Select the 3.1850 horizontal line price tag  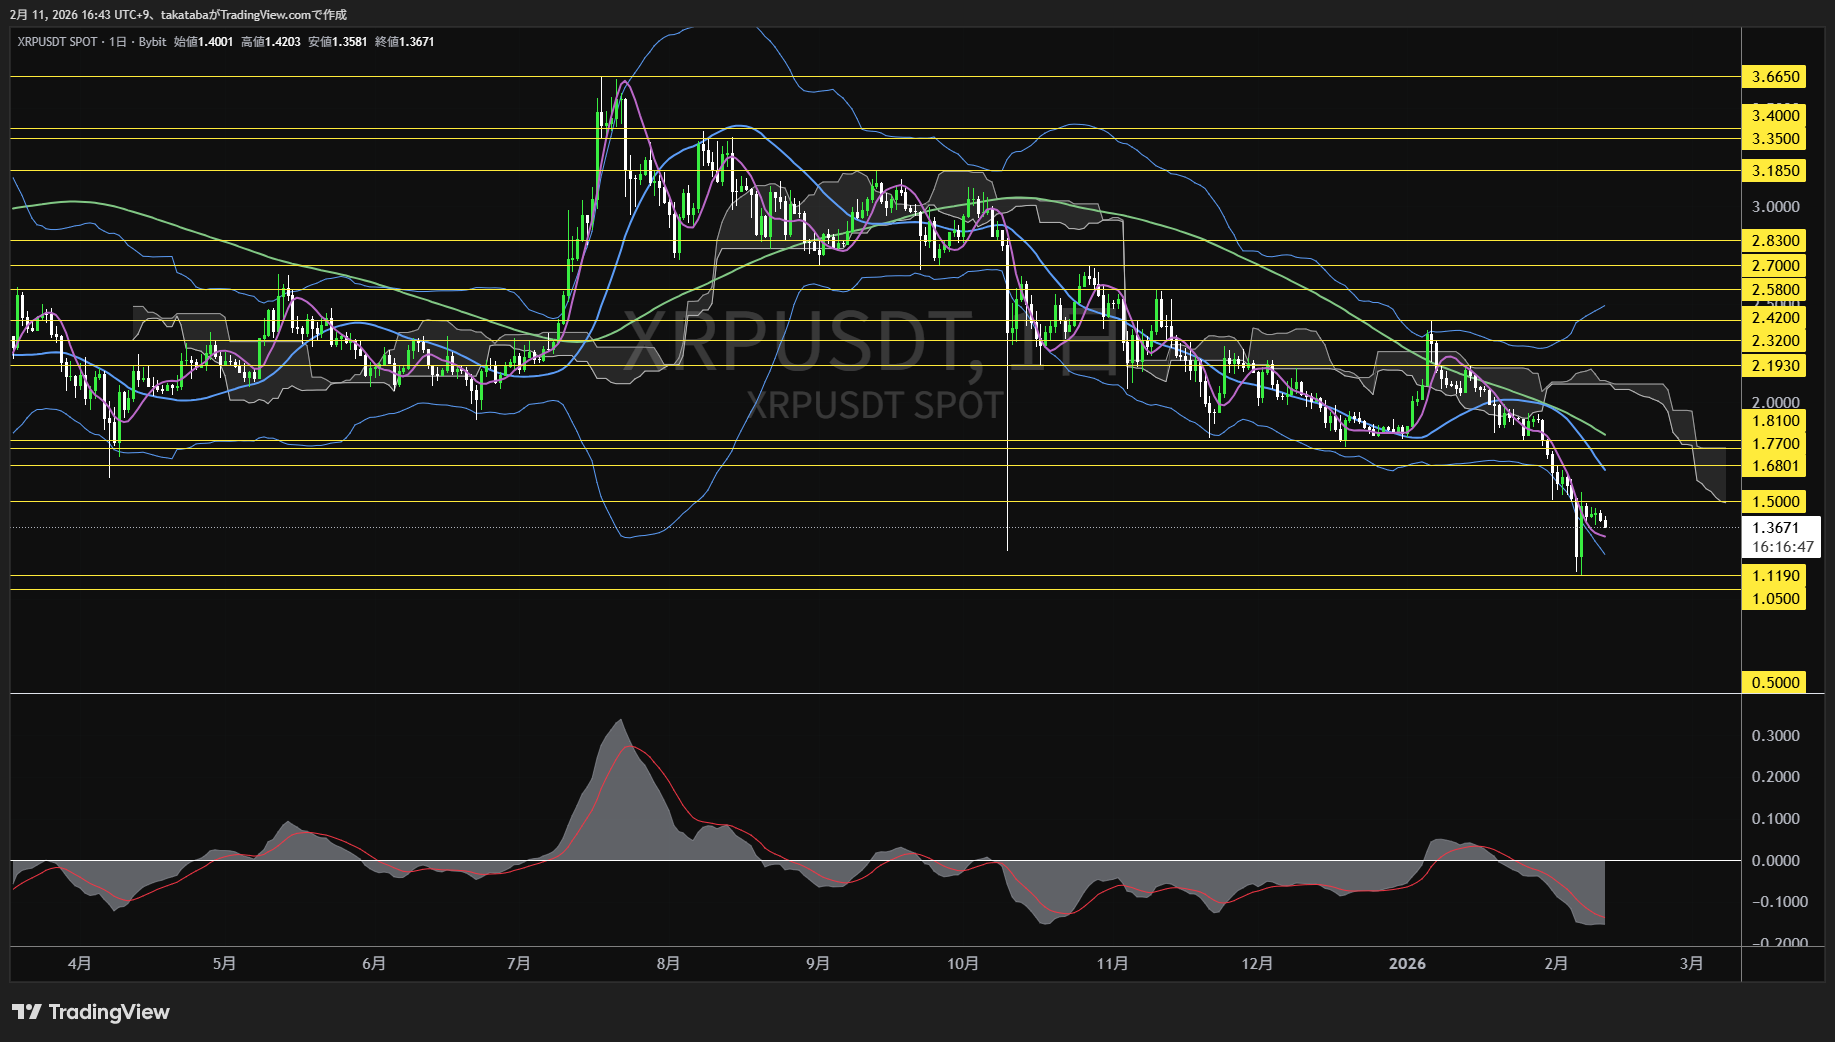click(x=1775, y=171)
